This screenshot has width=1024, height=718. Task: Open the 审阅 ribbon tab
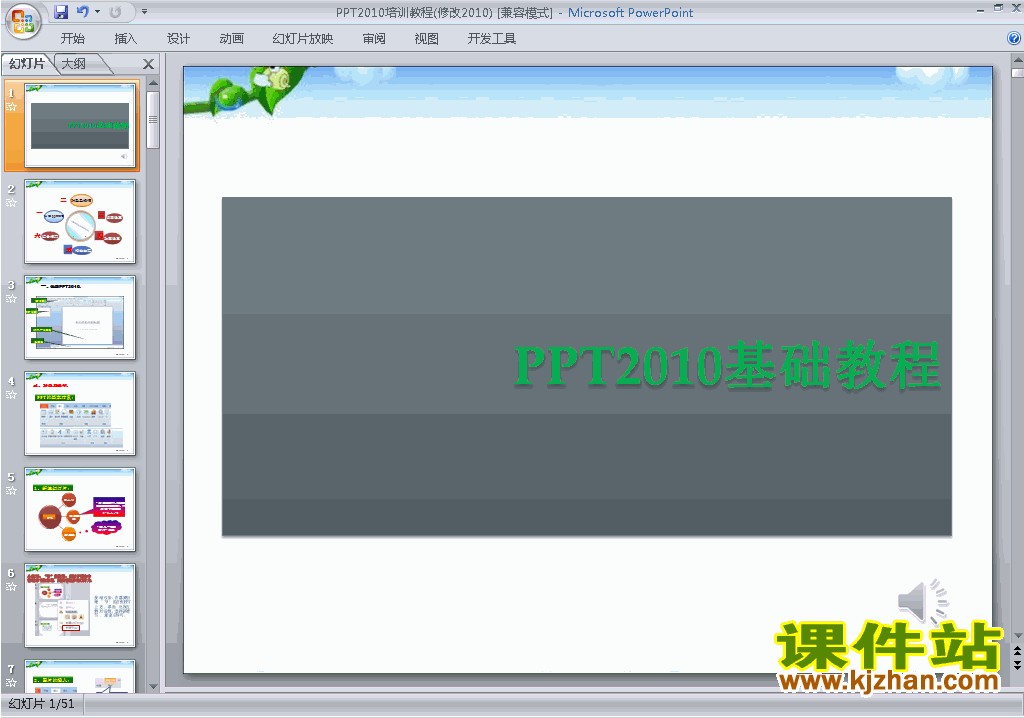(374, 39)
